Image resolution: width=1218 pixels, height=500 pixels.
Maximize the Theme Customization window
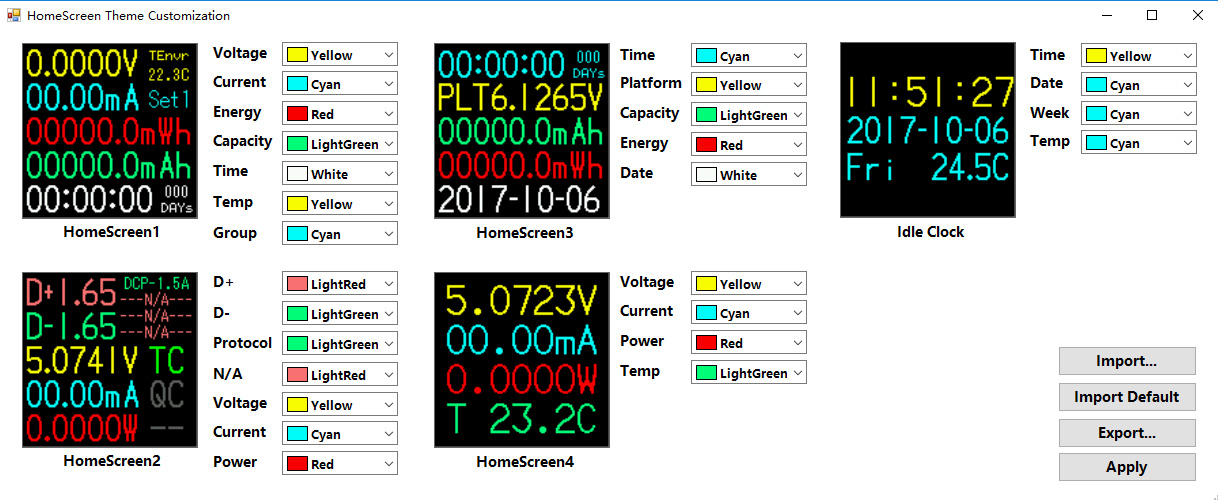1152,15
